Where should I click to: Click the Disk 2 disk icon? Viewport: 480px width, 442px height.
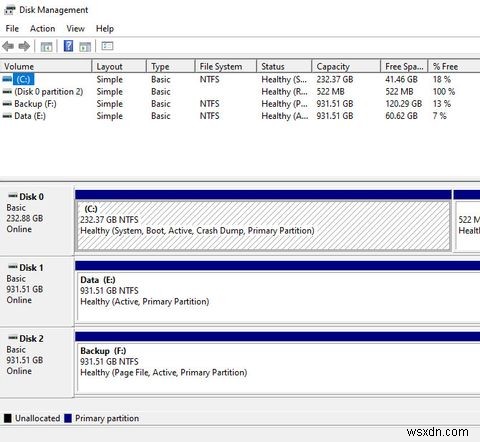pos(13,337)
